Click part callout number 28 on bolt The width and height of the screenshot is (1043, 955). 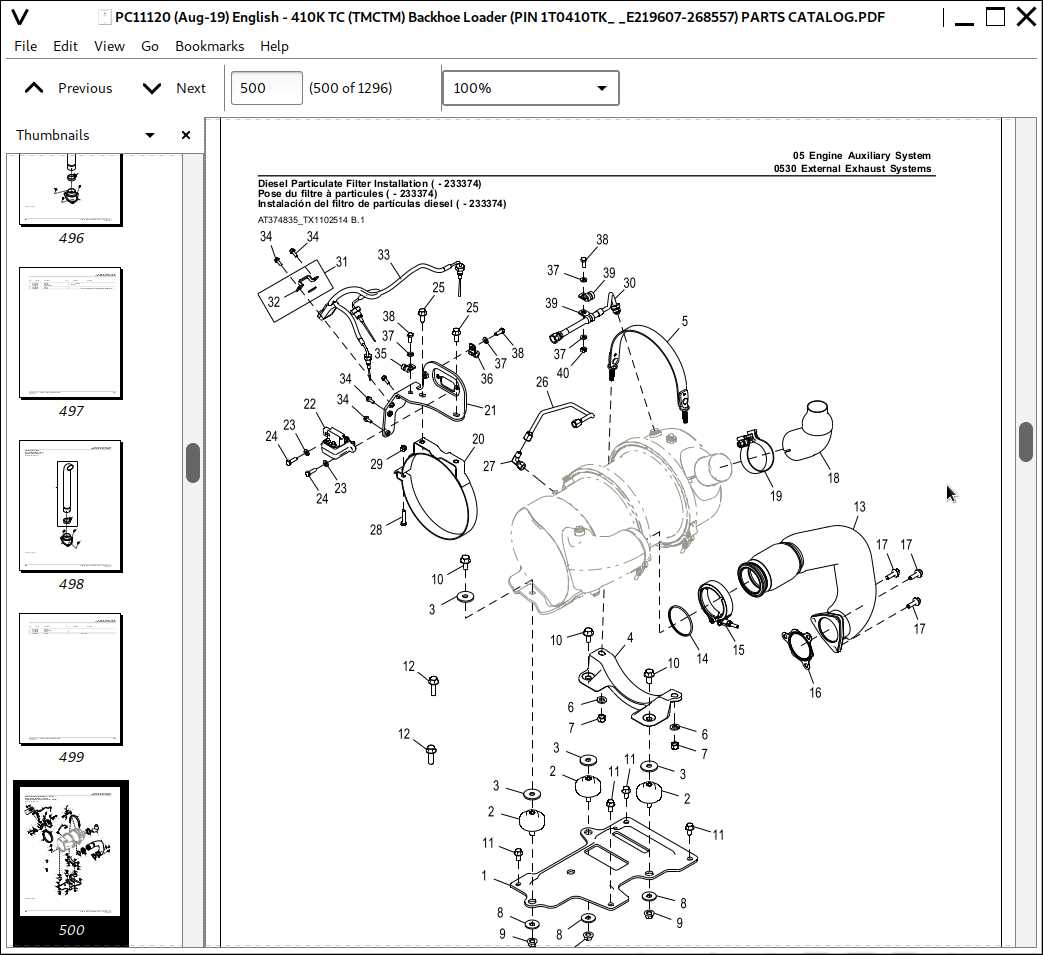376,530
